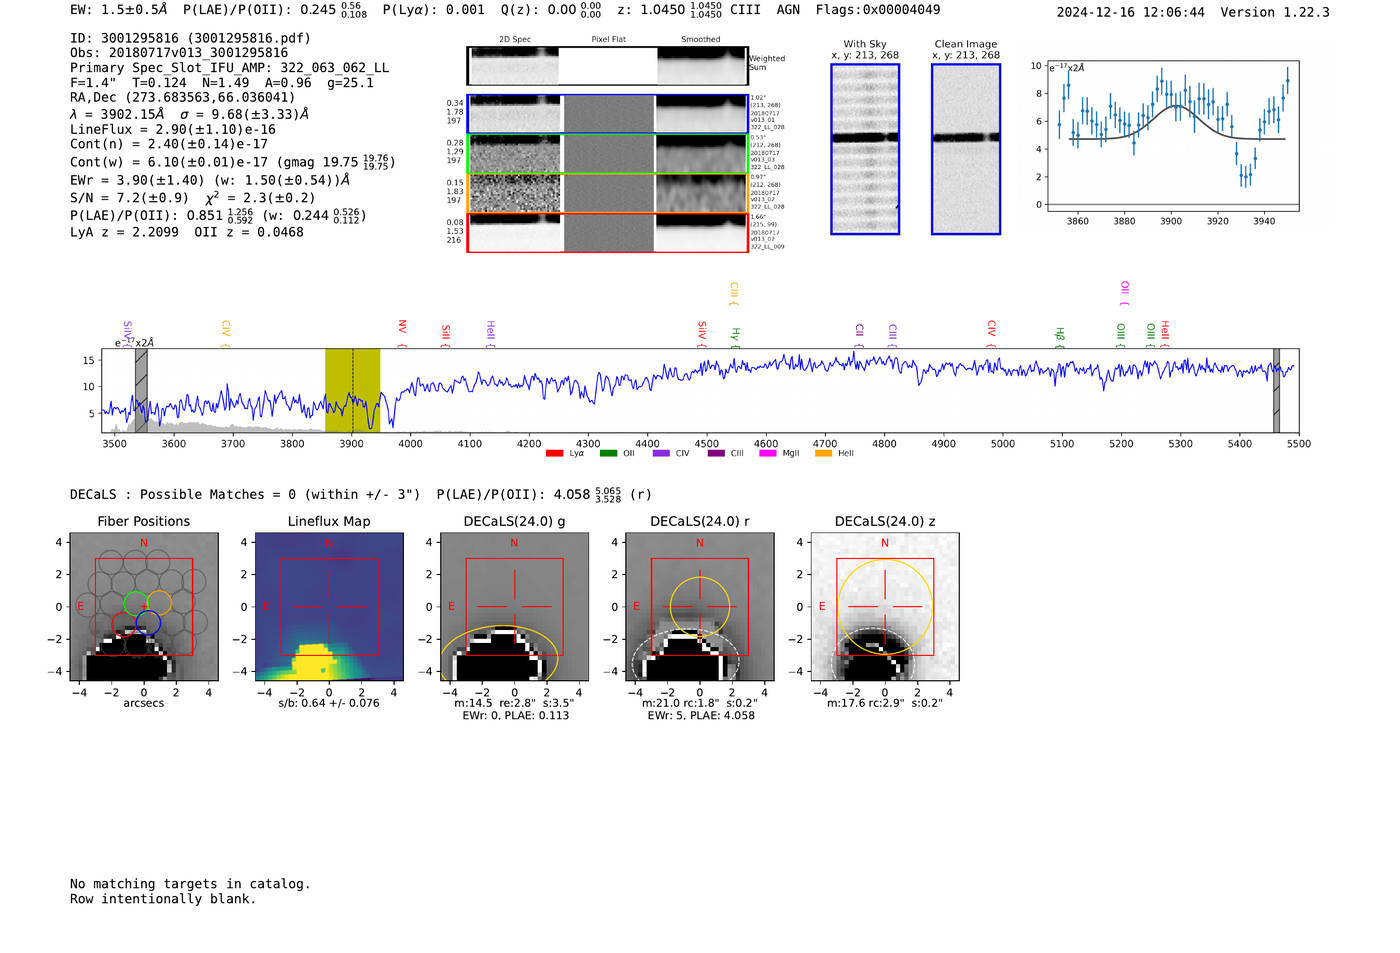Select the red-bordered 2D fiber spectrum row
Image resolution: width=1400 pixels, height=953 pixels.
pyautogui.click(x=607, y=233)
